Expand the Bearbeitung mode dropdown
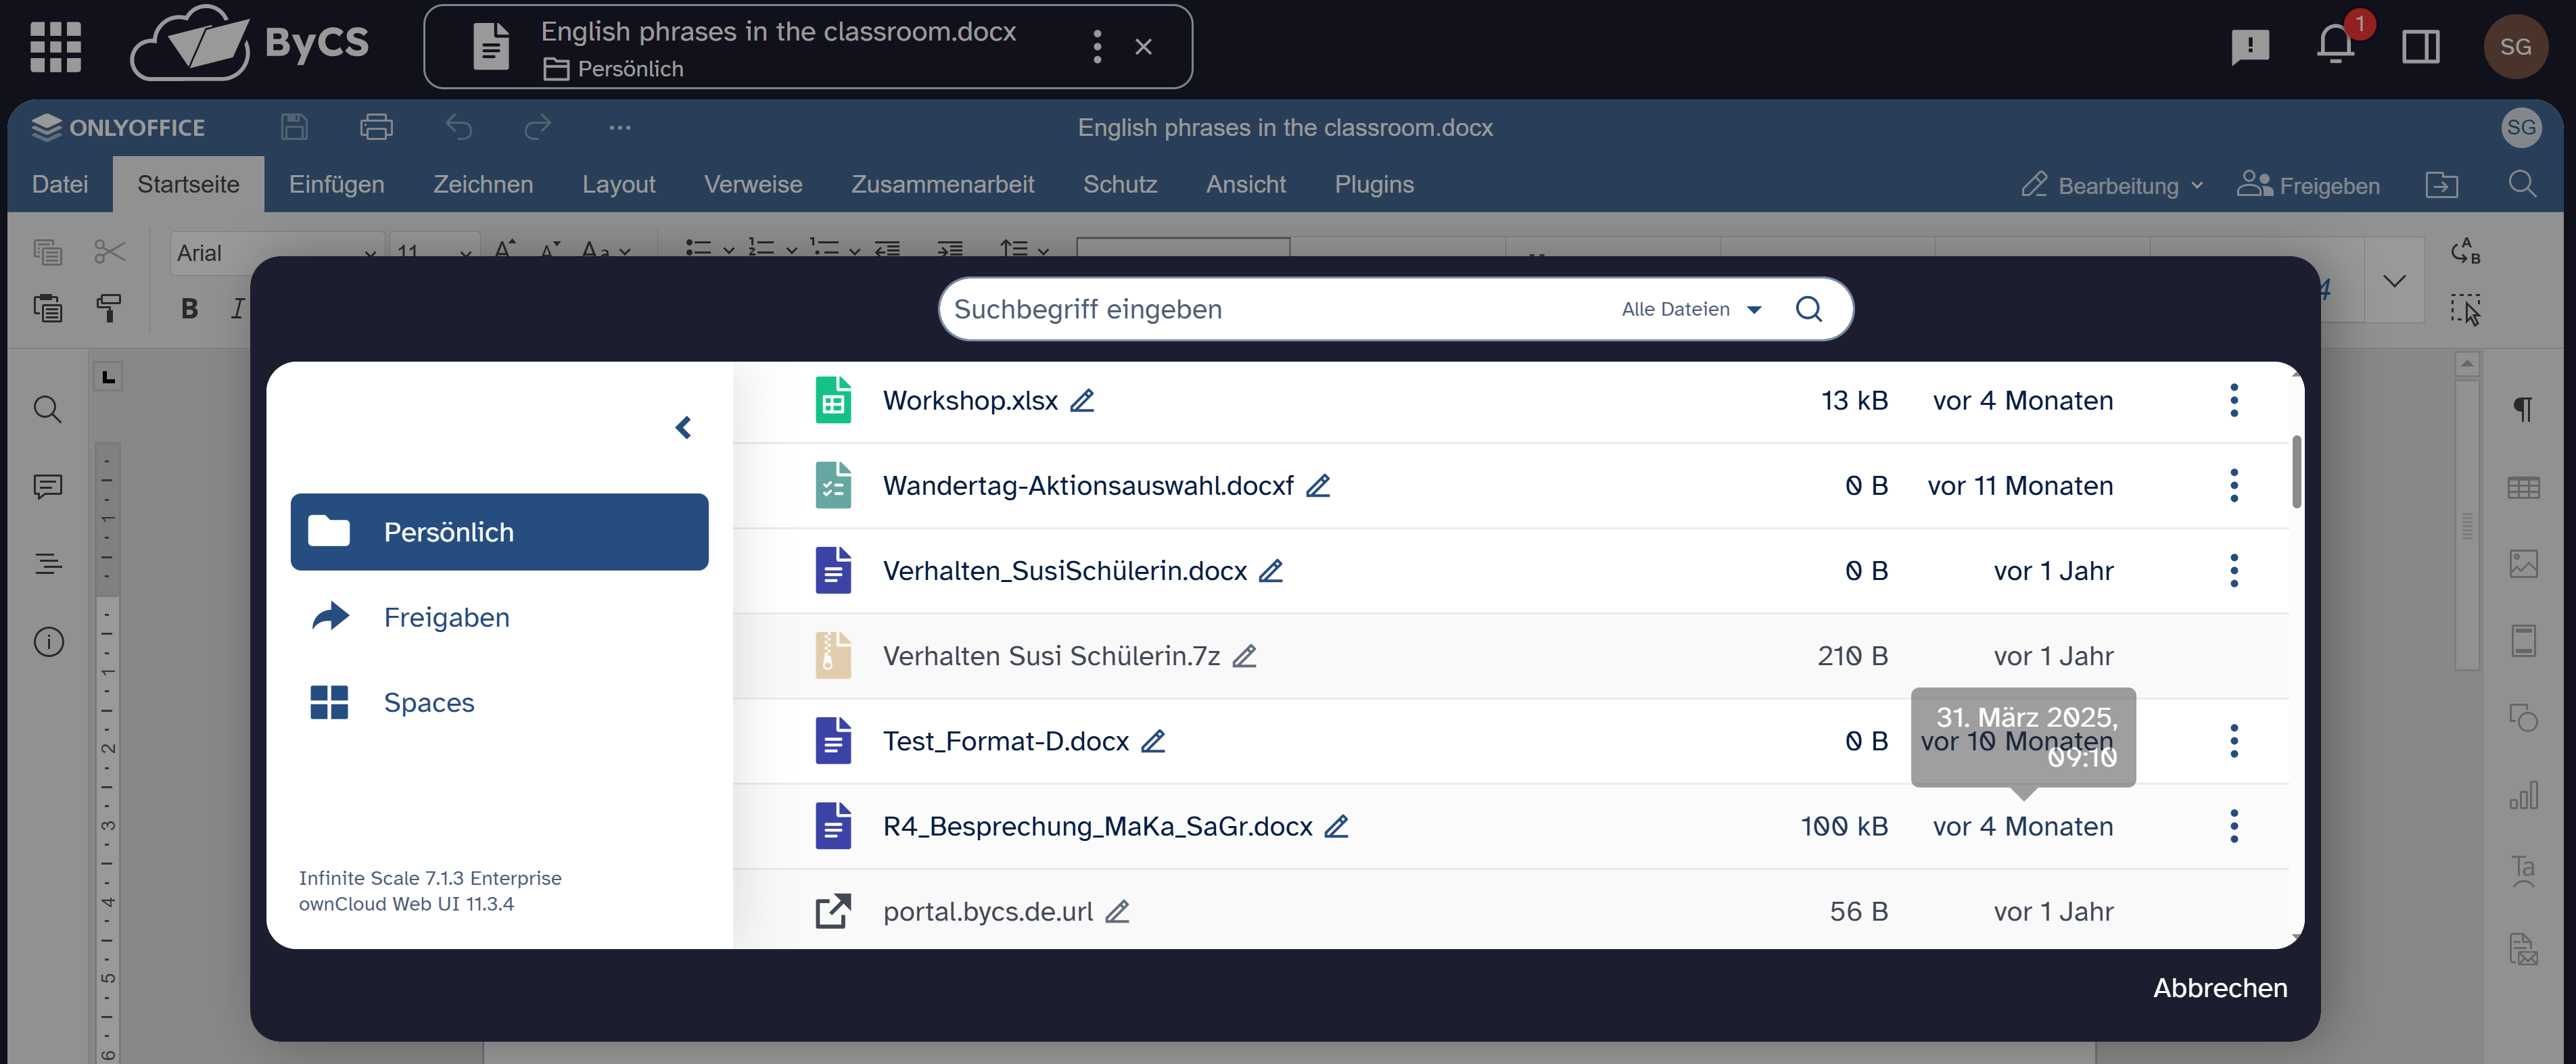This screenshot has width=2576, height=1064. 2112,186
